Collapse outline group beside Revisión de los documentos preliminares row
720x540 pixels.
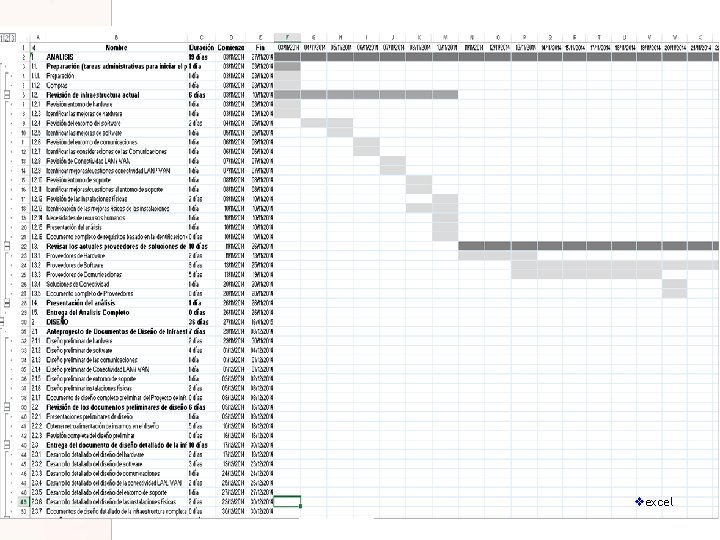coord(7,407)
